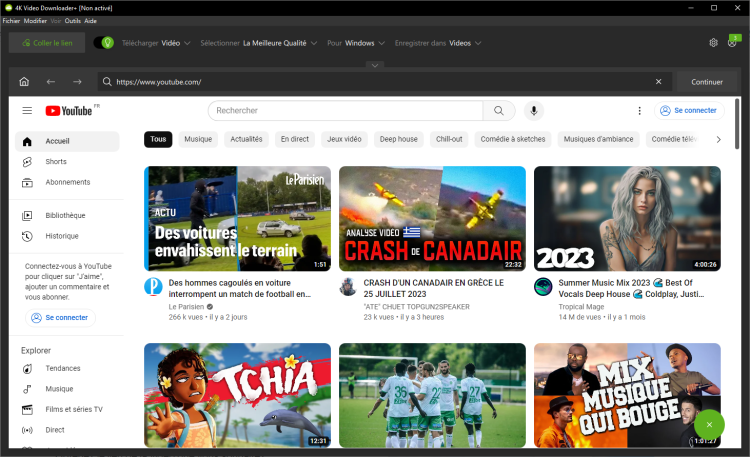Open the 2023 Summer Music Mix thumbnail

tap(627, 219)
